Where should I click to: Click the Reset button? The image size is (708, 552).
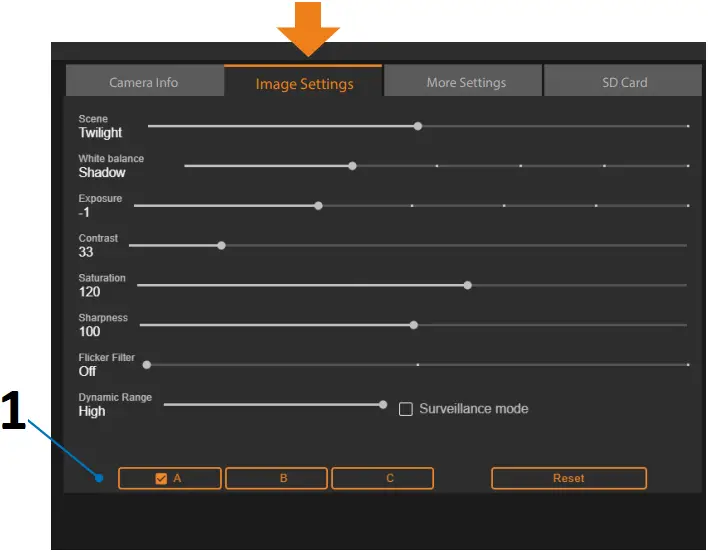[569, 478]
